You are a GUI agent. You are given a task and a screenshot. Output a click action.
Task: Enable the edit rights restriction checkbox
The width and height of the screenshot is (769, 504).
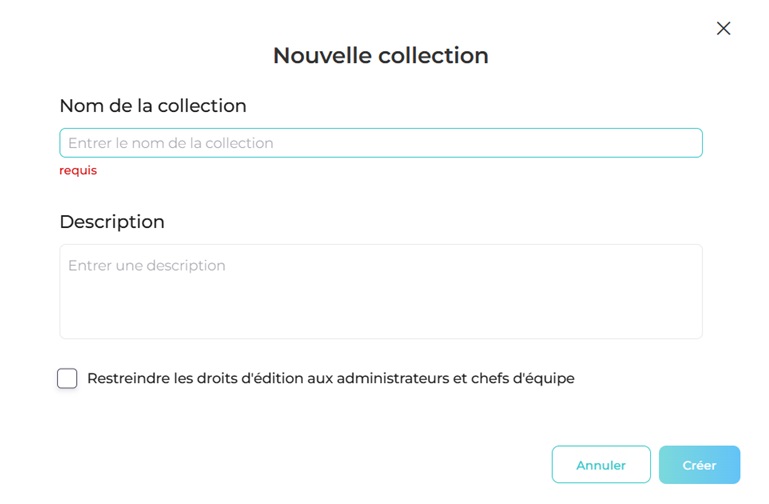[x=67, y=378]
